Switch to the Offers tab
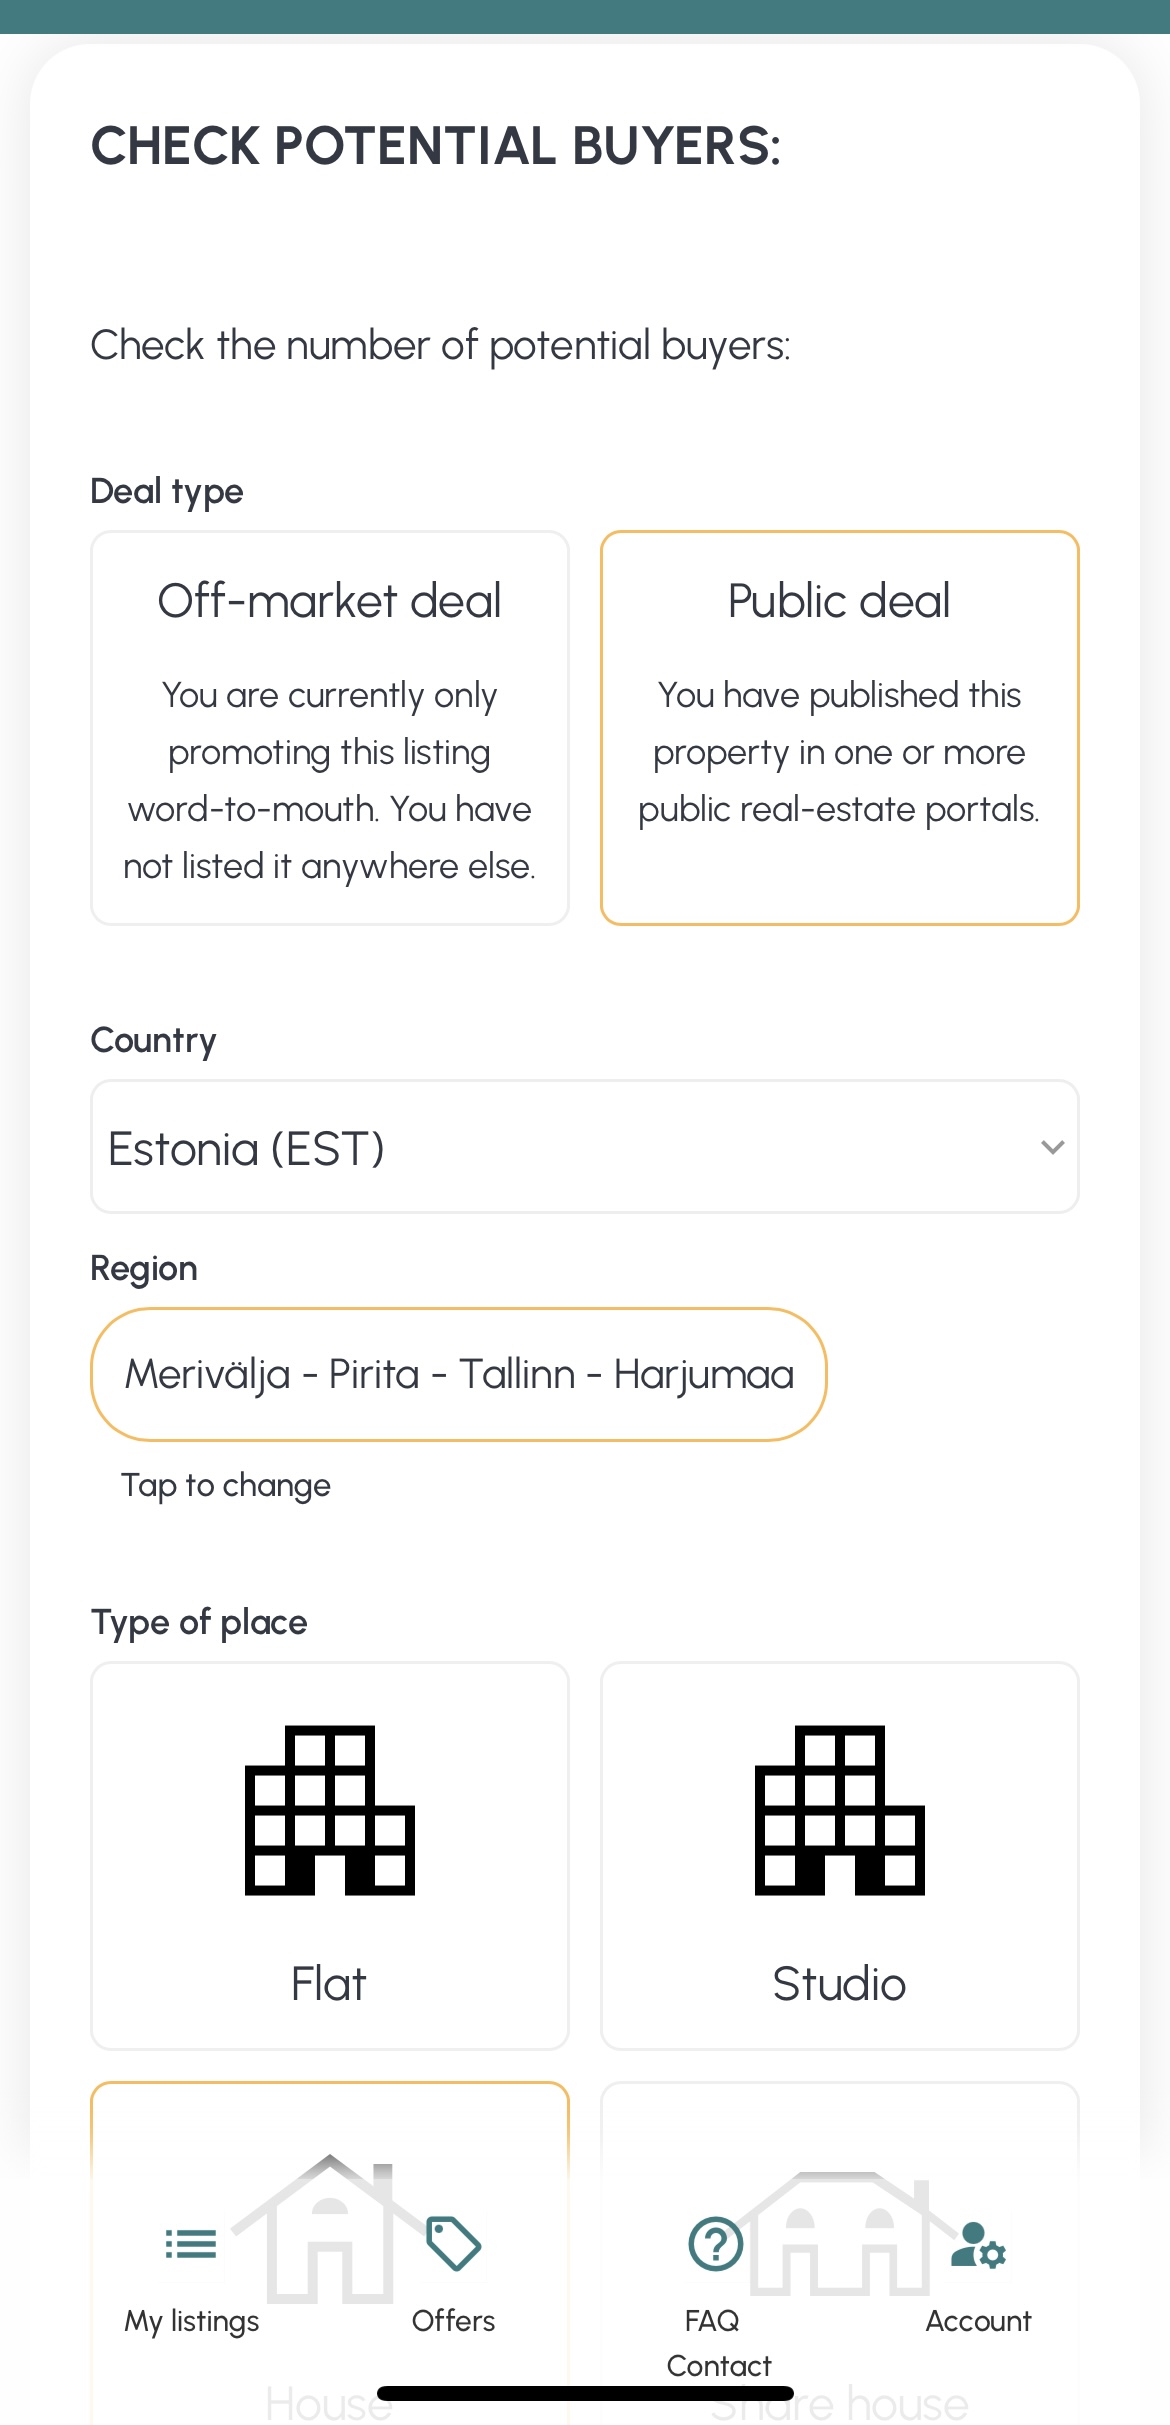Image resolution: width=1170 pixels, height=2425 pixels. (x=453, y=2320)
